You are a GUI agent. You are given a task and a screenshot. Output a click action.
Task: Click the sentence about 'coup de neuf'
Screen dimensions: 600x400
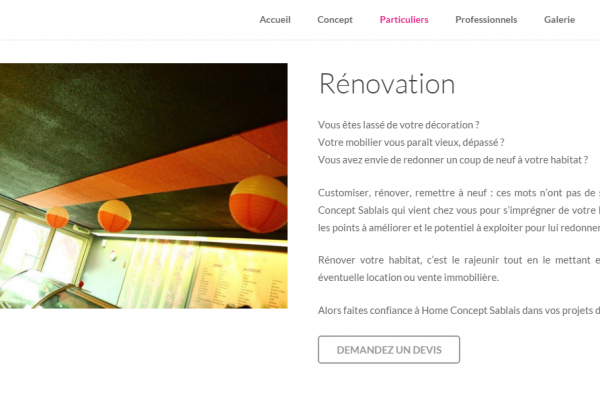point(453,160)
